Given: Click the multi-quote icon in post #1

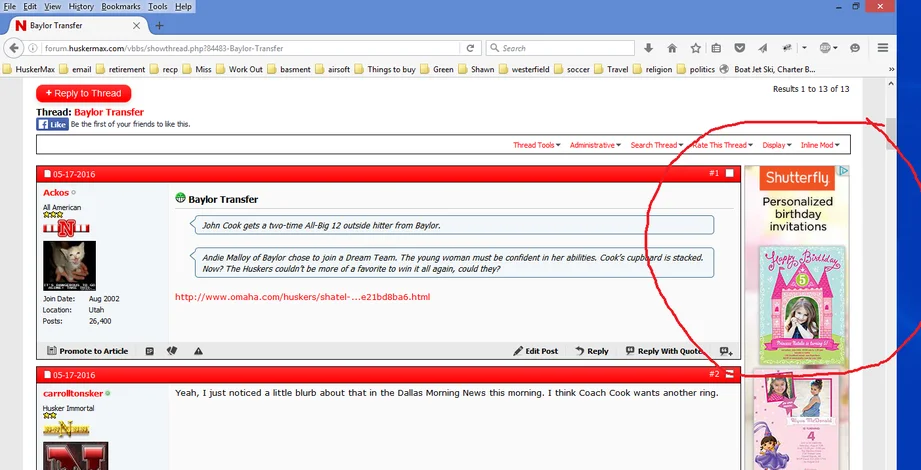Looking at the screenshot, I should (726, 351).
